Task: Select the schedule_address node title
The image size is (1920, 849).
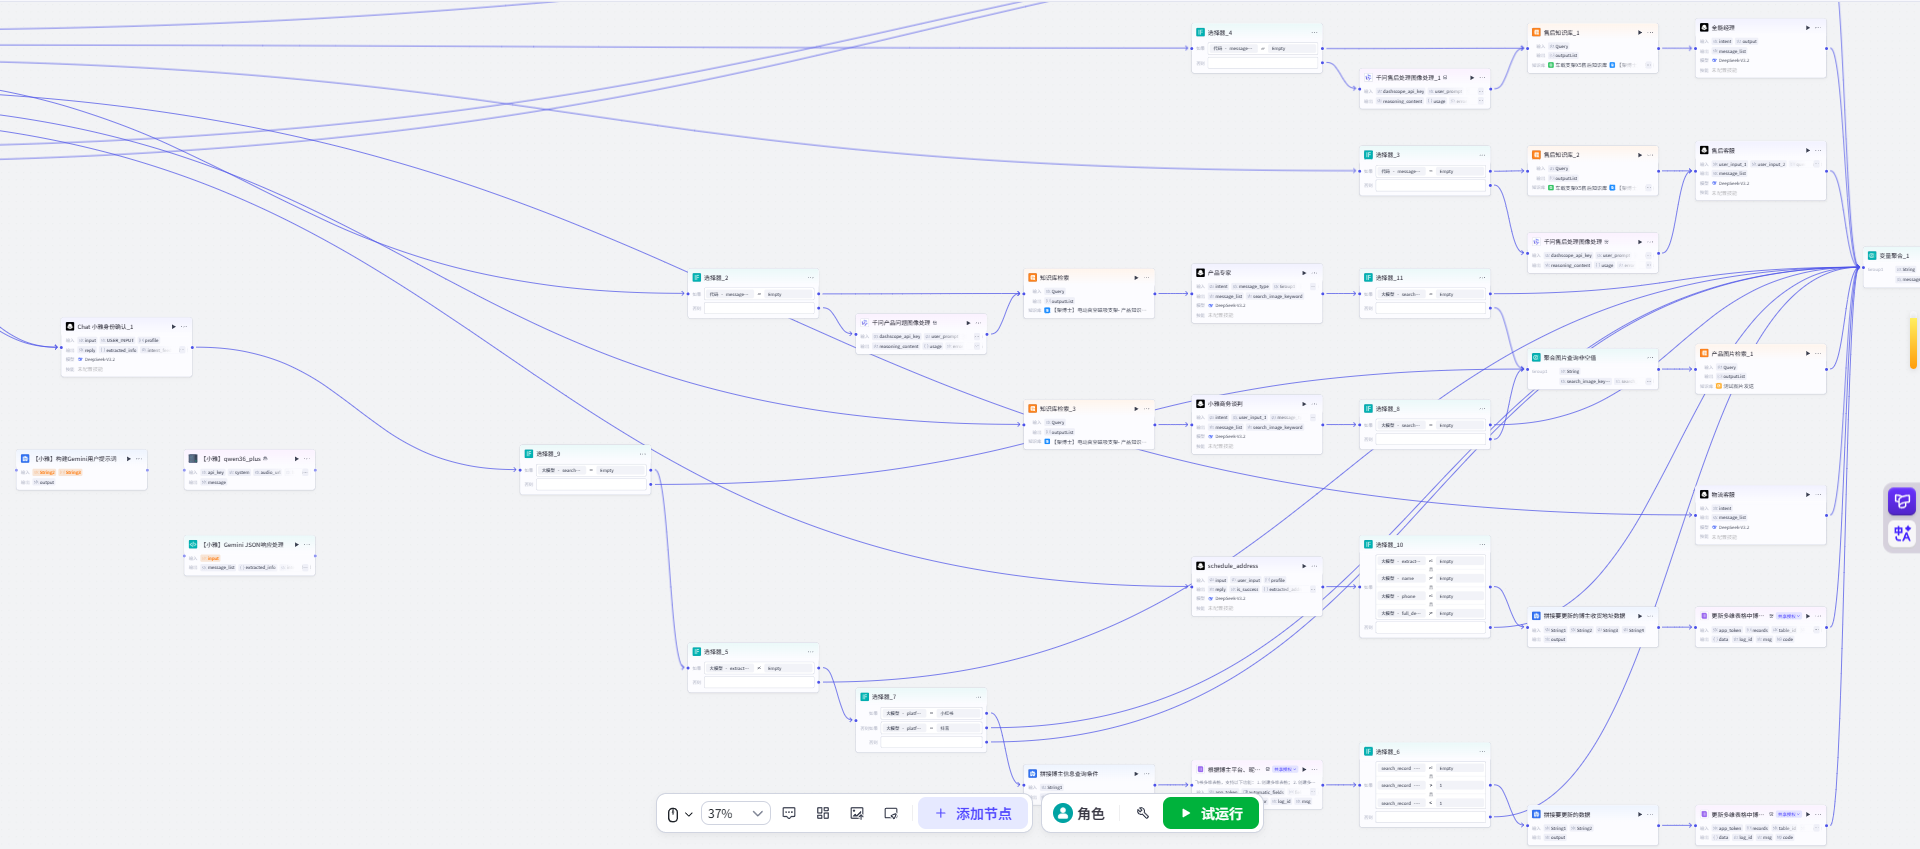Action: point(1233,566)
